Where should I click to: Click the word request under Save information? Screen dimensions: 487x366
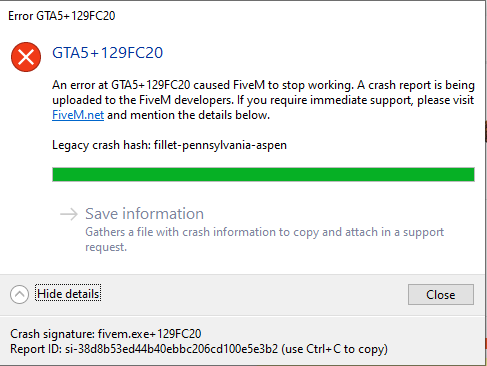coord(106,247)
